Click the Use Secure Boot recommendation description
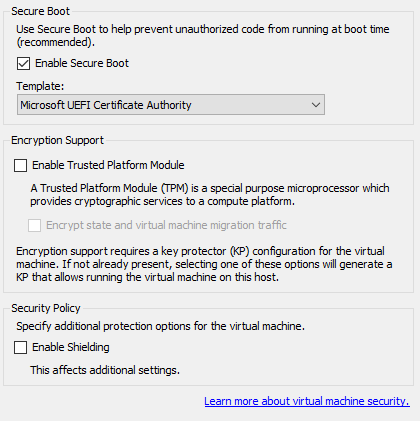 (203, 36)
